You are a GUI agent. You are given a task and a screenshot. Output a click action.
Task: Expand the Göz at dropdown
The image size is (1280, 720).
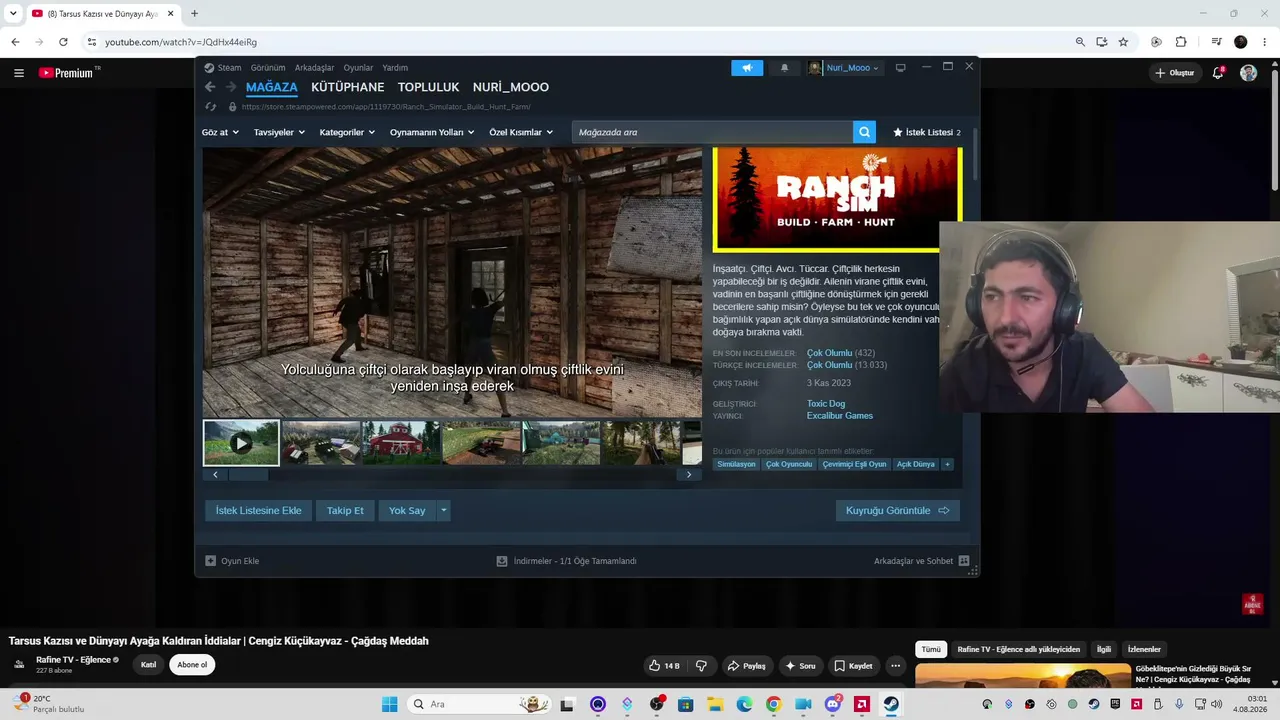coord(220,132)
